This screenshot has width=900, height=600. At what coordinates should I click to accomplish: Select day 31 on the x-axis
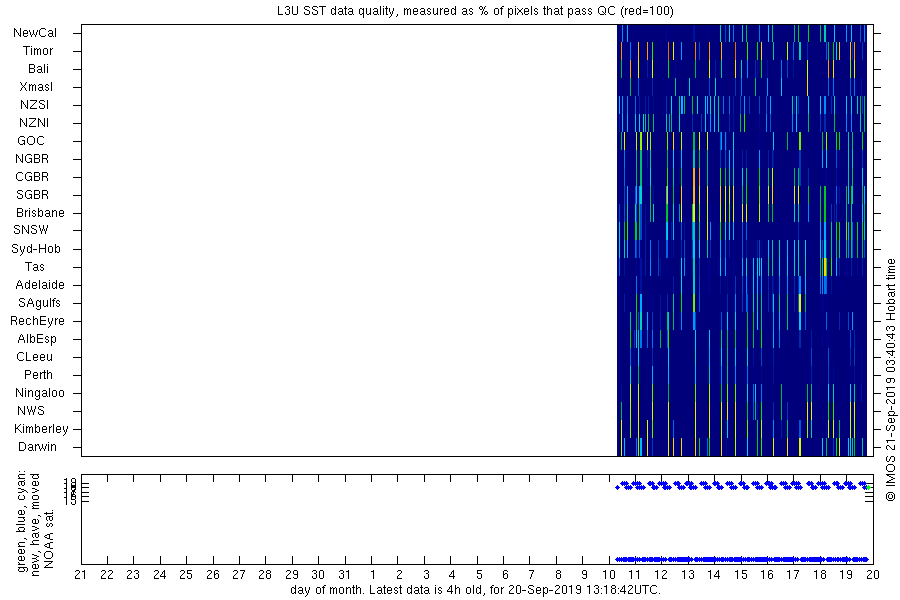coord(345,575)
